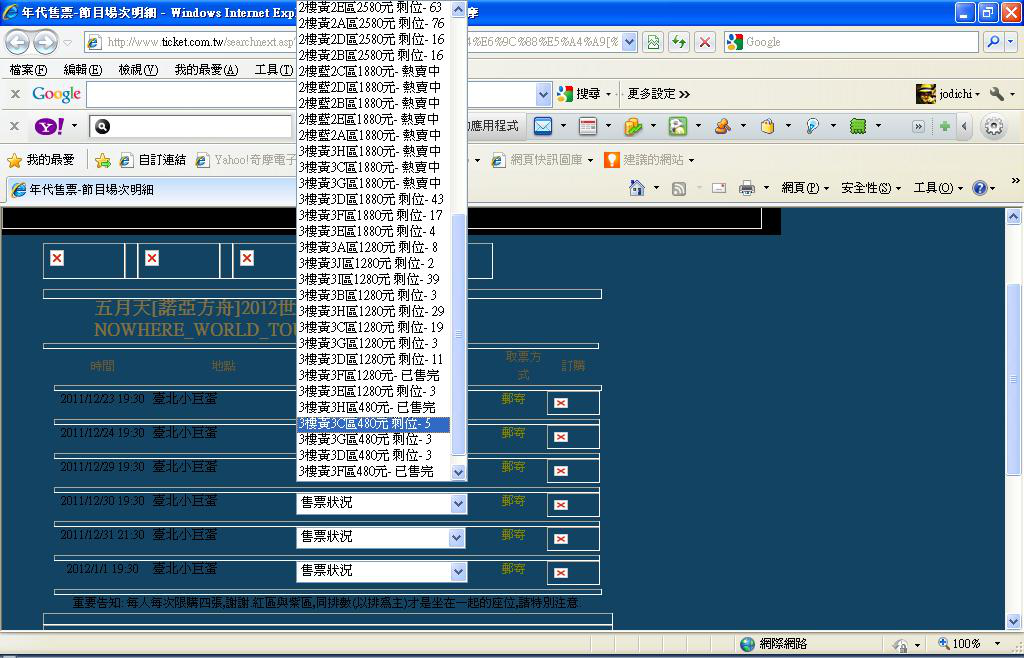Viewport: 1024px width, 658px height.
Task: Open the Yahoo toolbar mail envelope icon
Action: point(543,126)
